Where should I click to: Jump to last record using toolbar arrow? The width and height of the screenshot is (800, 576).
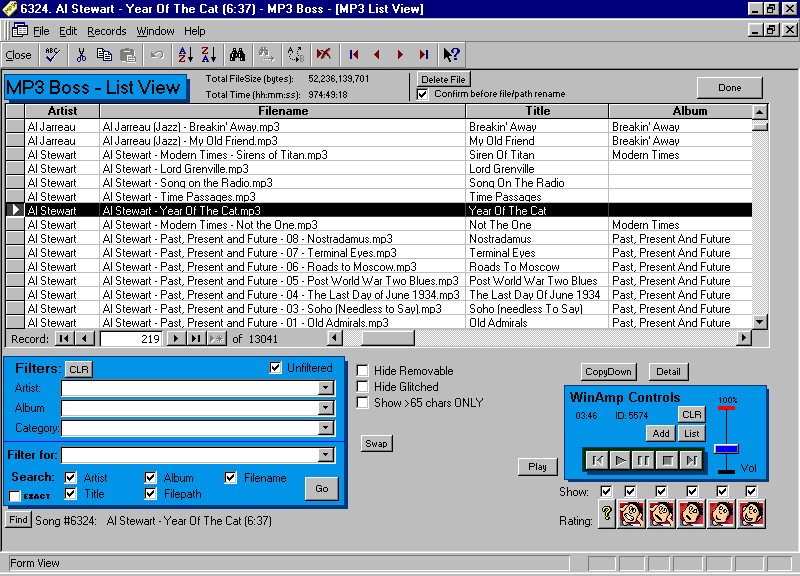pos(422,55)
